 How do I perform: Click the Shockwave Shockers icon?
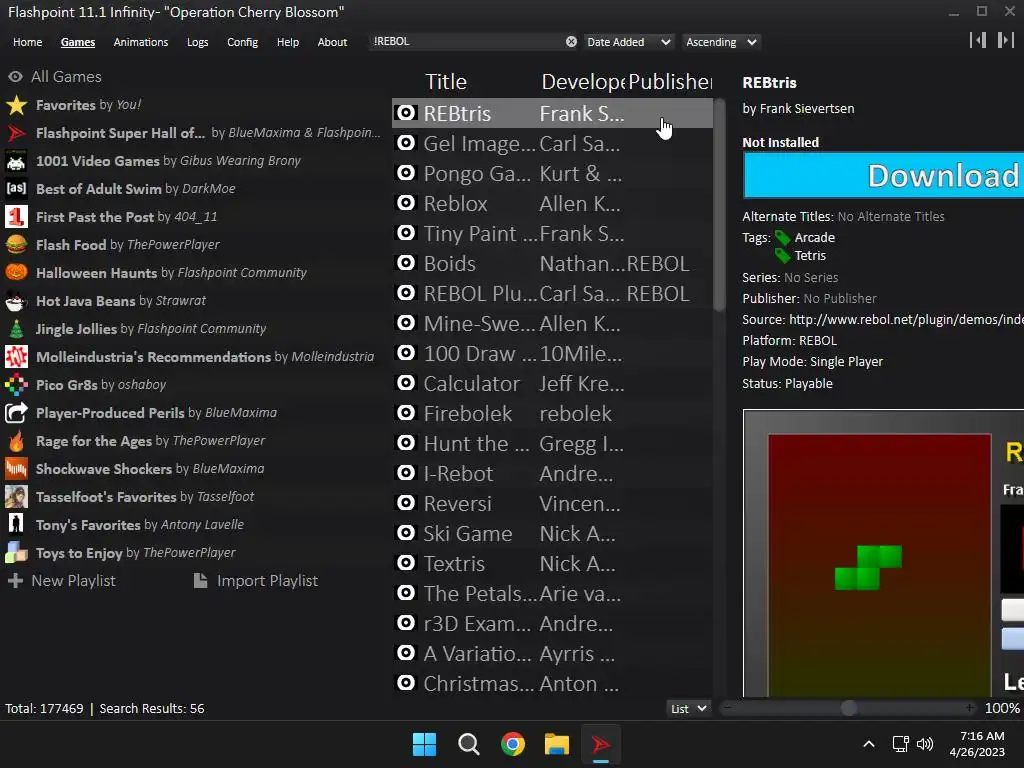16,469
